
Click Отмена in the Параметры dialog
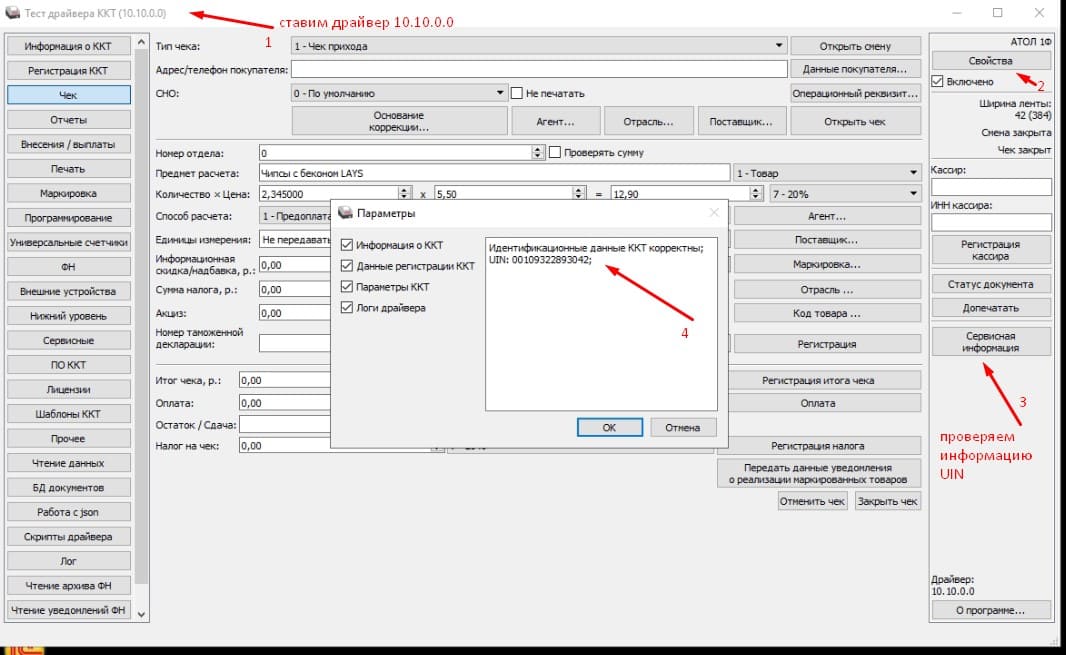(683, 427)
